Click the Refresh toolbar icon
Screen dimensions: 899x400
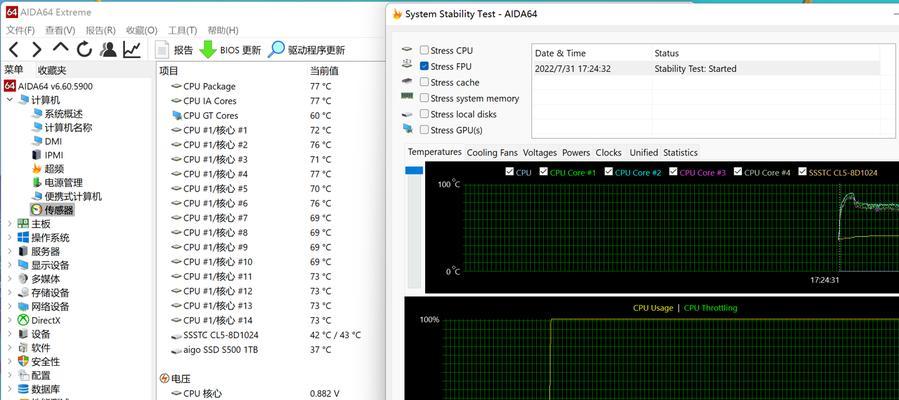84,50
